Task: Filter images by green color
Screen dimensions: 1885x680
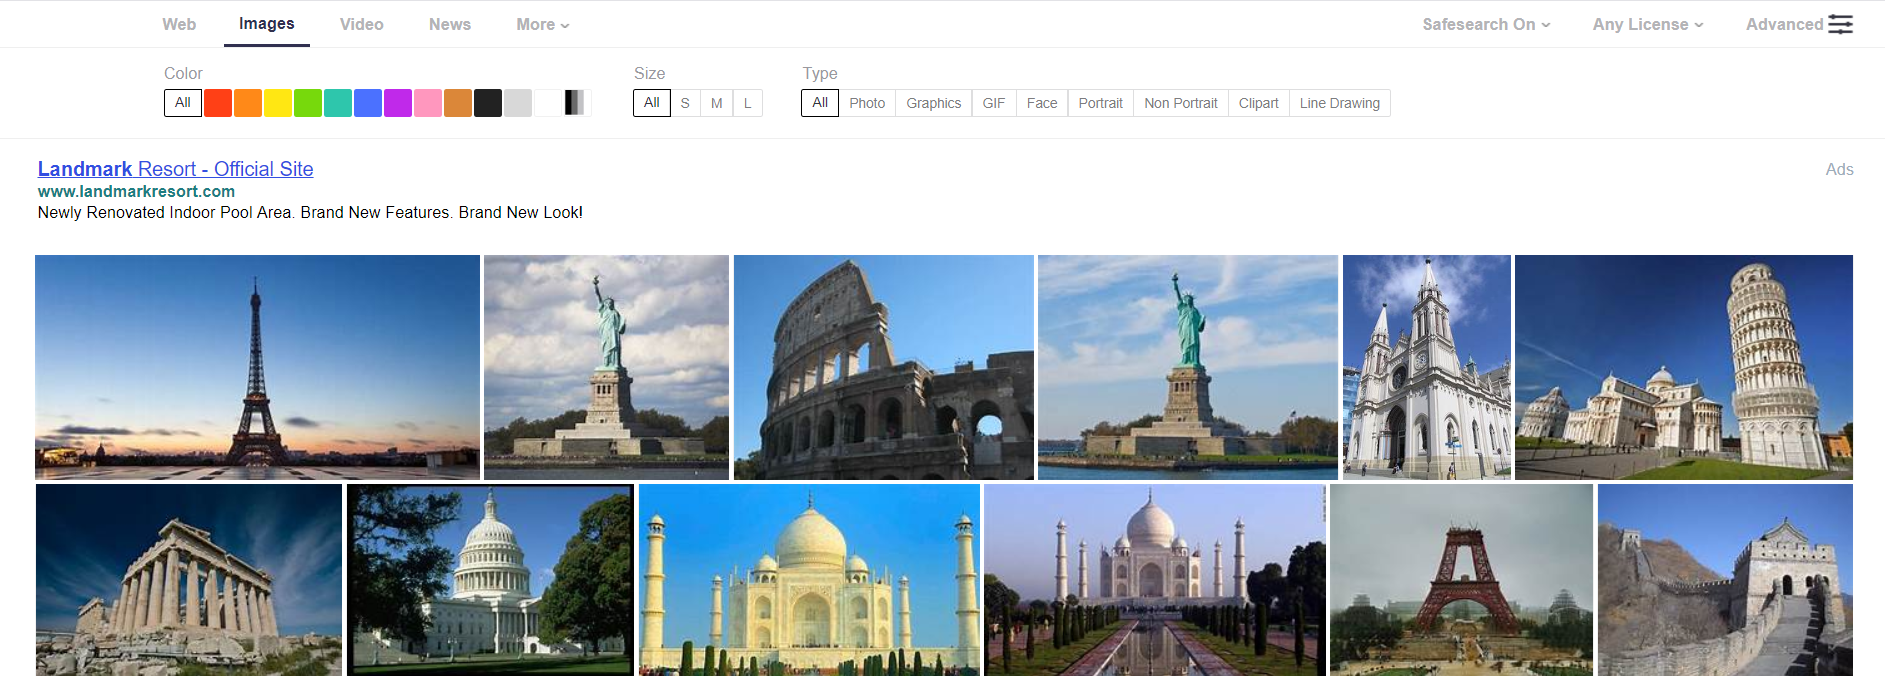Action: point(308,103)
